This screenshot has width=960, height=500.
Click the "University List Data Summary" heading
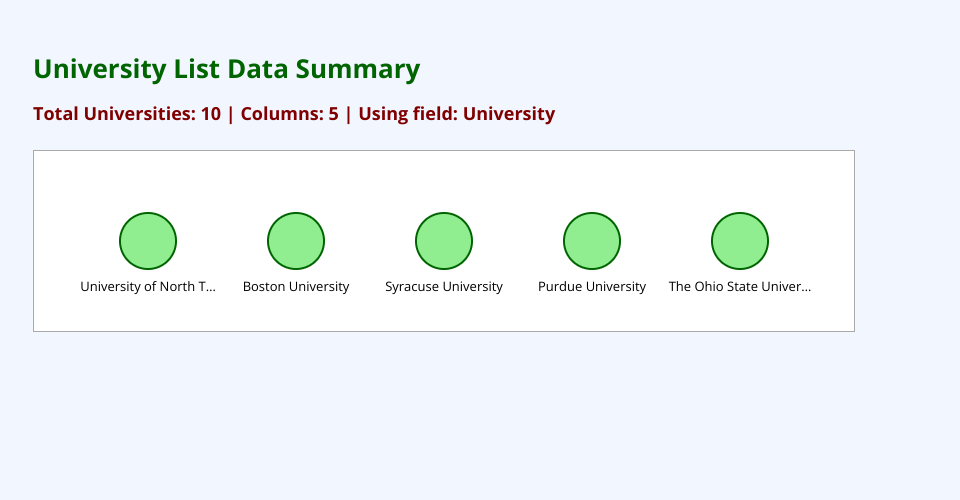(x=227, y=69)
